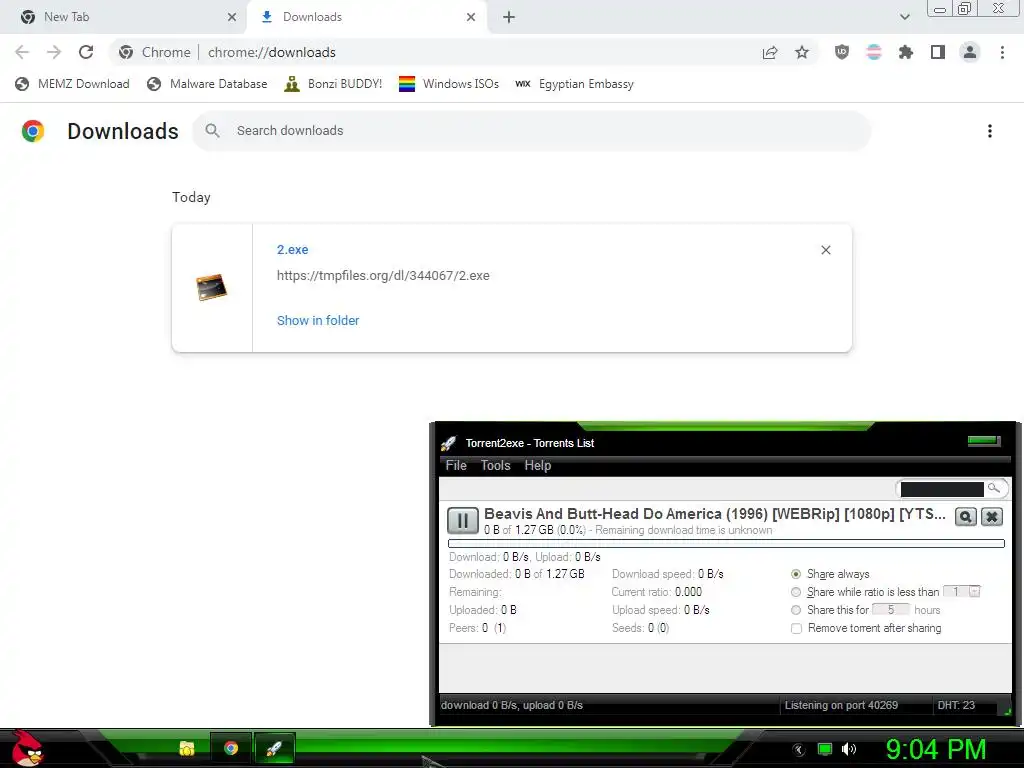Click the Torrent2exe search magnifier icon
The image size is (1024, 768).
[993, 488]
